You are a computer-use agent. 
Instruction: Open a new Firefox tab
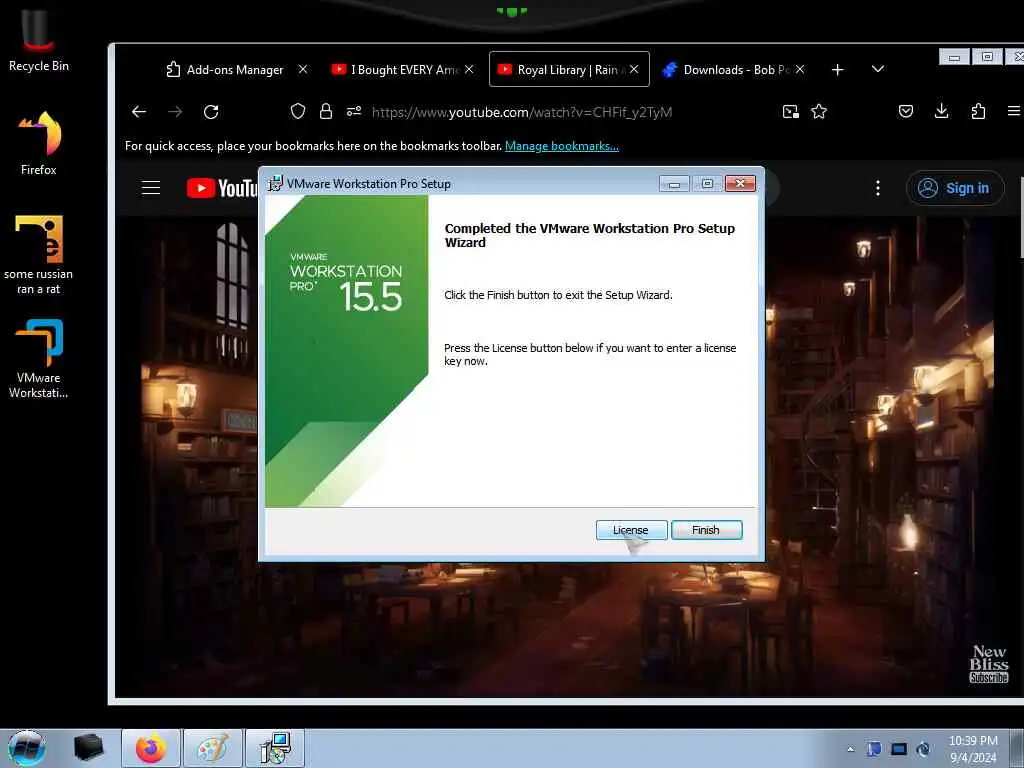[x=838, y=69]
